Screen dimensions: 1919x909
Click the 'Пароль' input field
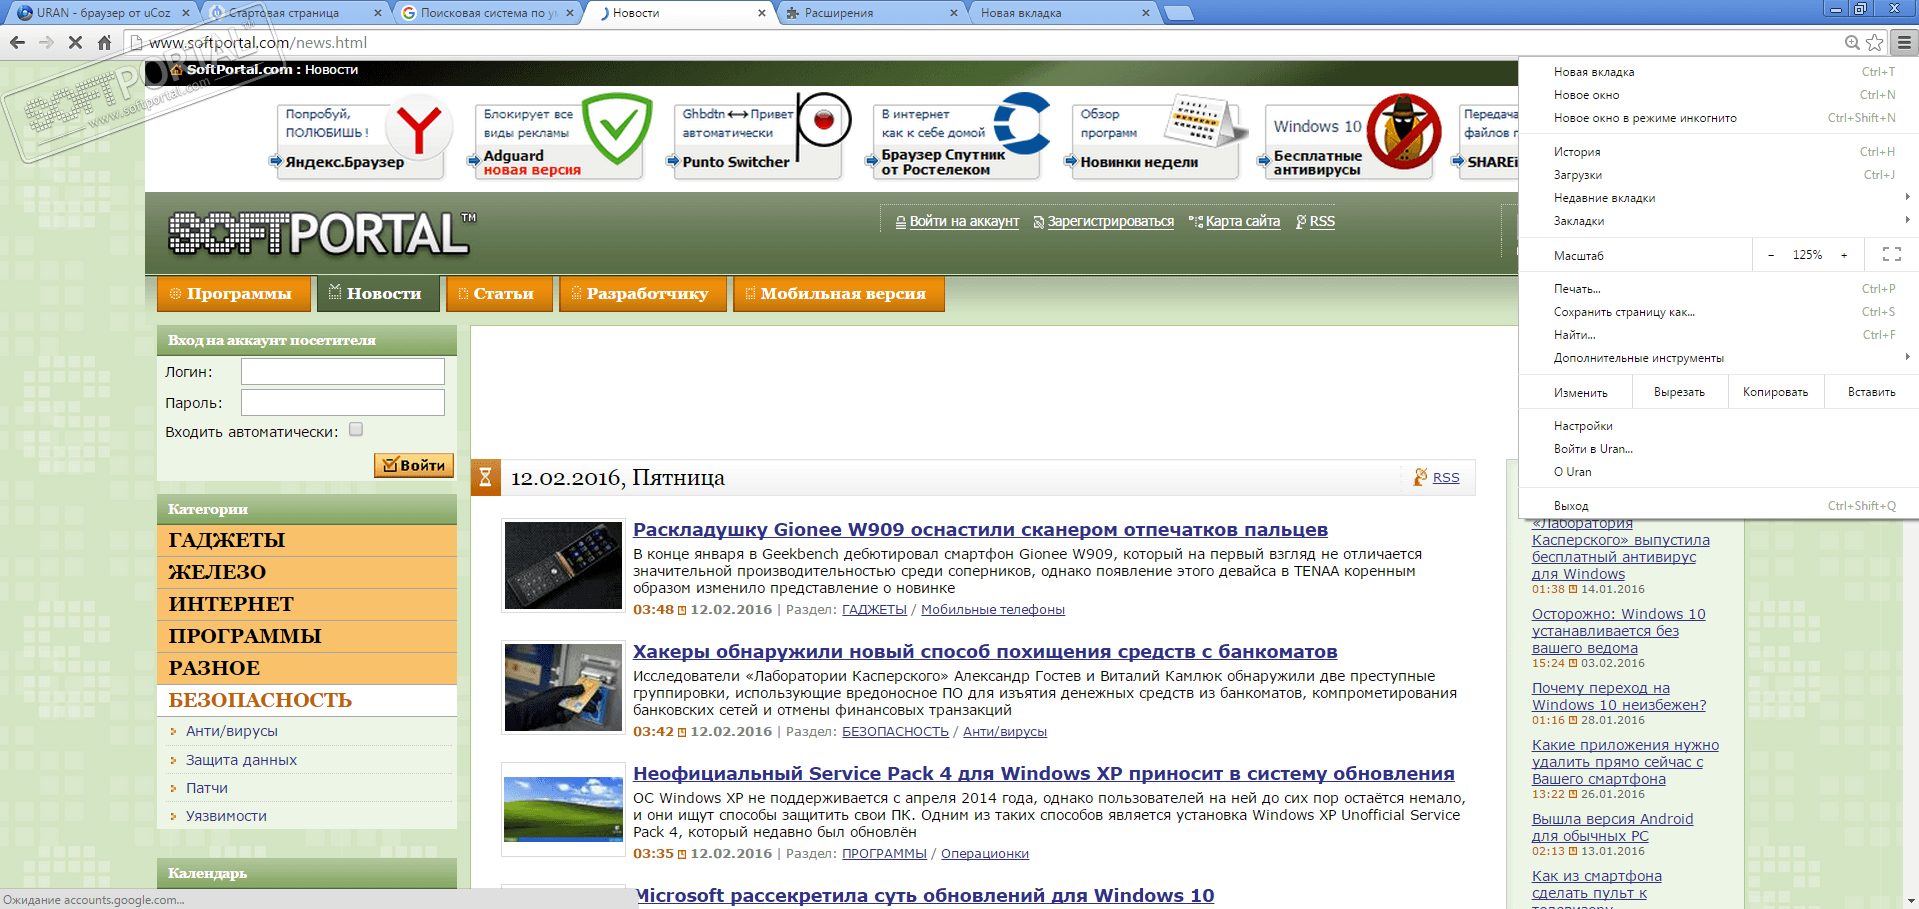[x=343, y=403]
